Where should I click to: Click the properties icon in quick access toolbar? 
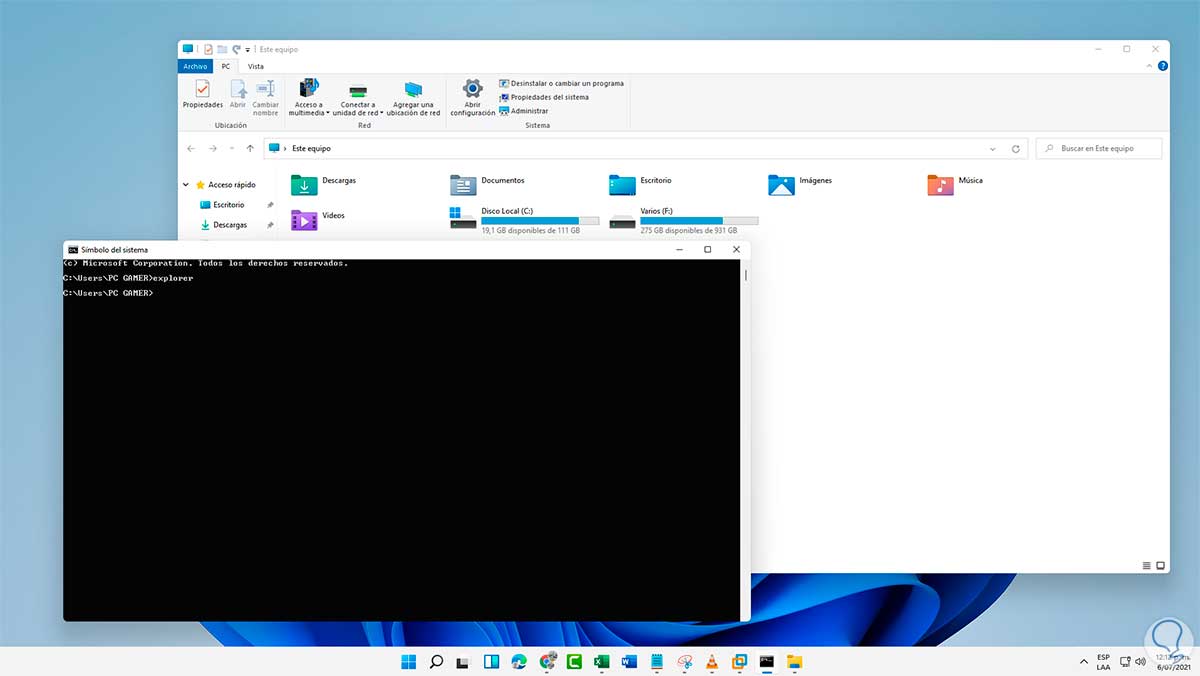[208, 49]
